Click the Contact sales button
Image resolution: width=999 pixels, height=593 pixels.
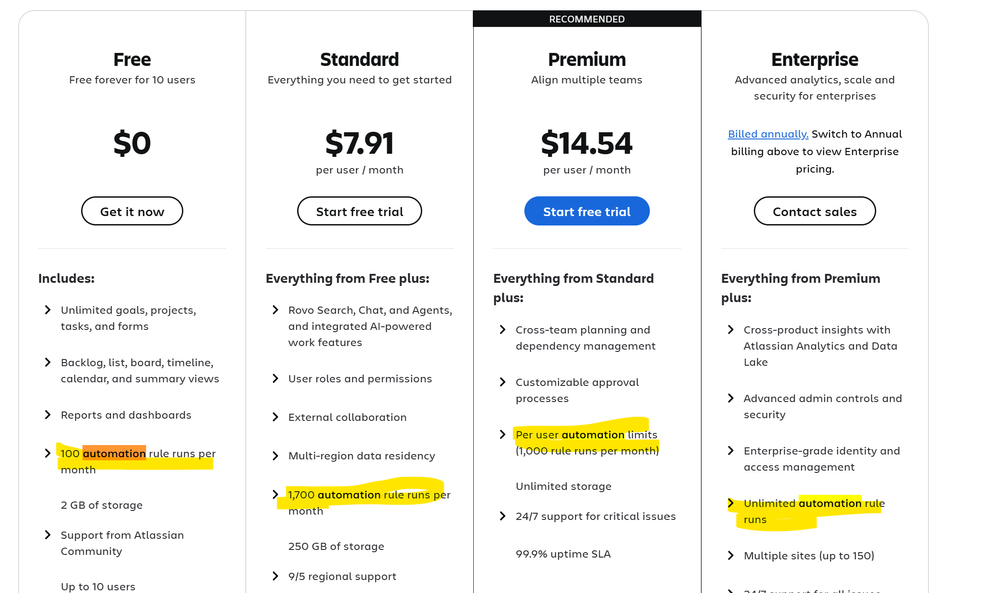[814, 211]
